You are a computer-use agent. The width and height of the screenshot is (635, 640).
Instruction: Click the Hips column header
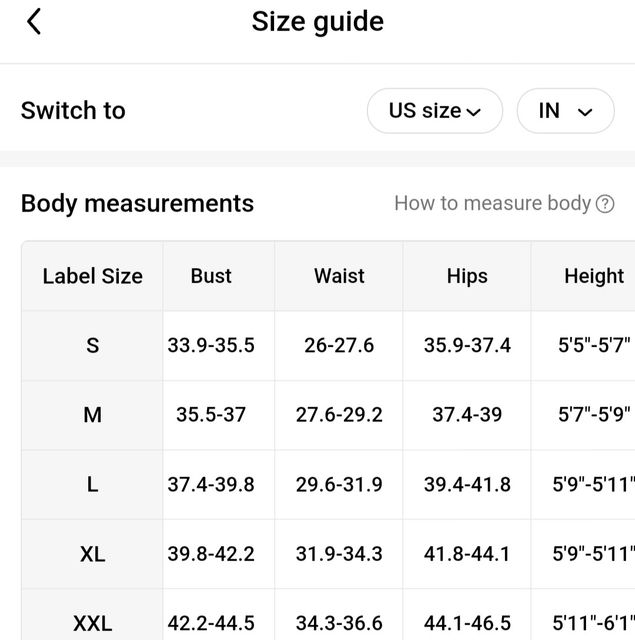pyautogui.click(x=467, y=276)
